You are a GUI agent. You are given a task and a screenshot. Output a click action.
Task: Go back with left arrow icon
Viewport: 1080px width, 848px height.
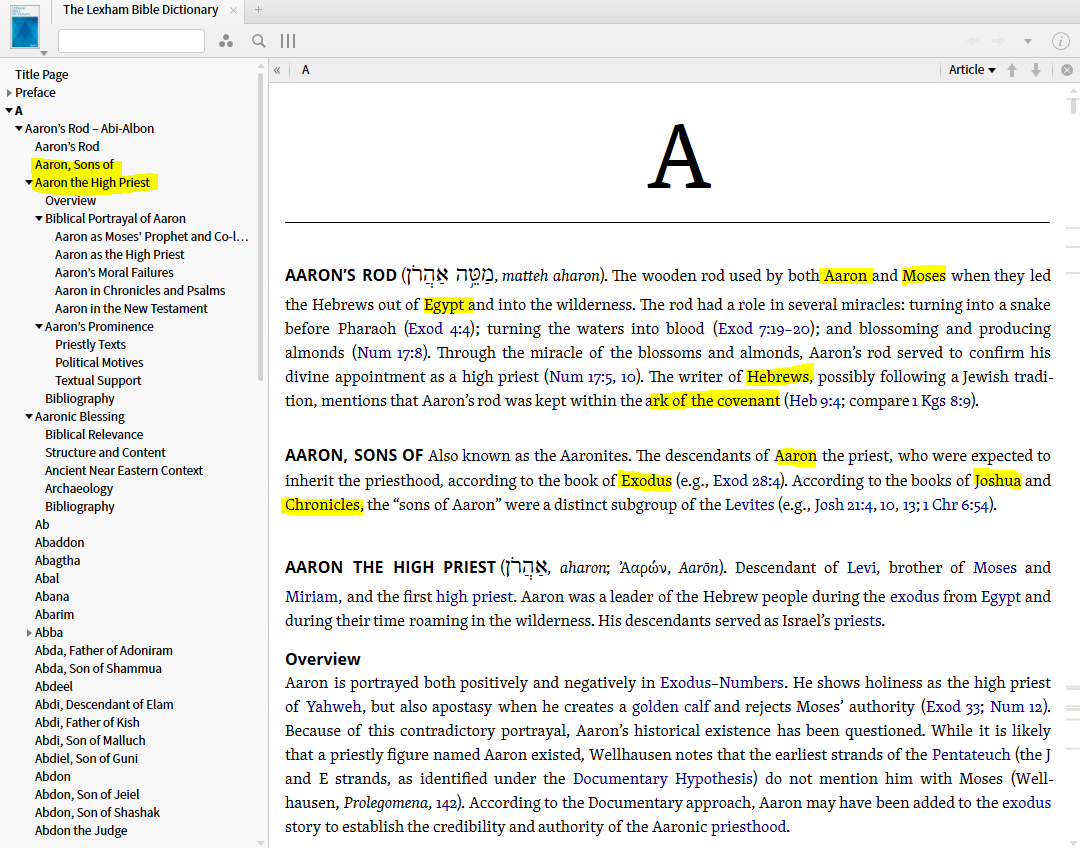coord(973,41)
